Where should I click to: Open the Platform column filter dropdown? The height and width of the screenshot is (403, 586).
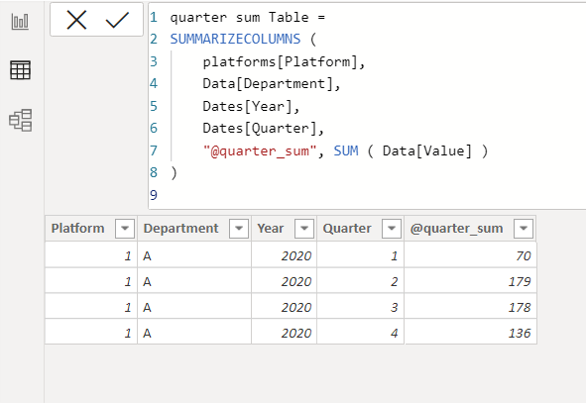(x=125, y=228)
